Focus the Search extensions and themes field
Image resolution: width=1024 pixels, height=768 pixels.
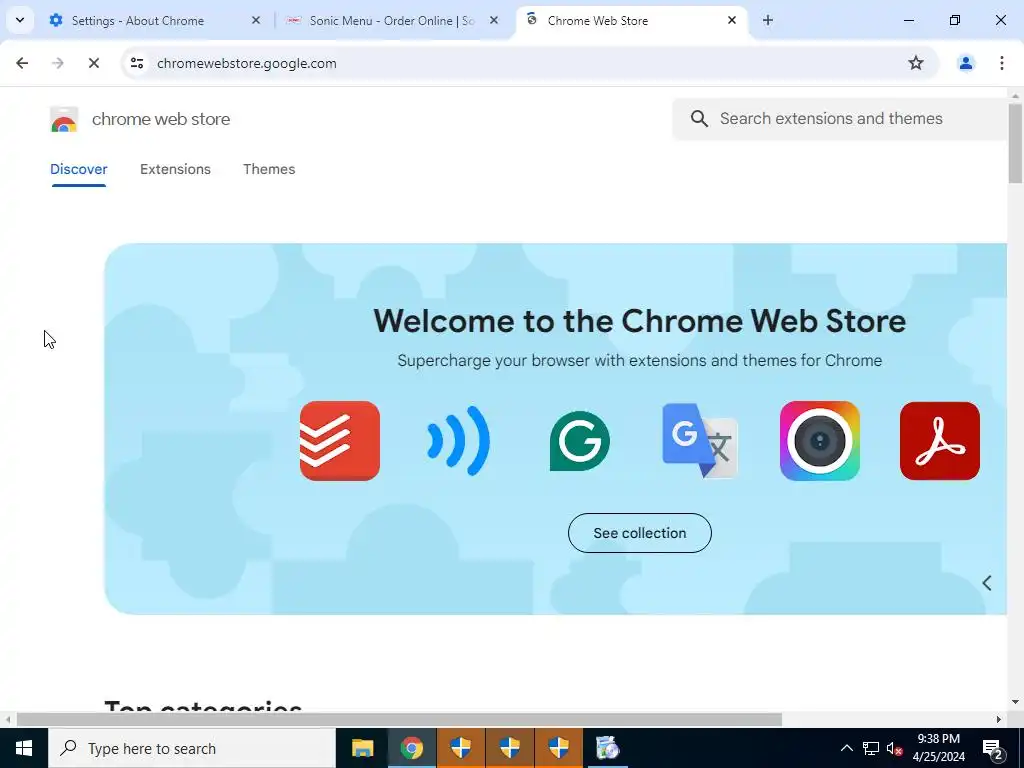842,119
